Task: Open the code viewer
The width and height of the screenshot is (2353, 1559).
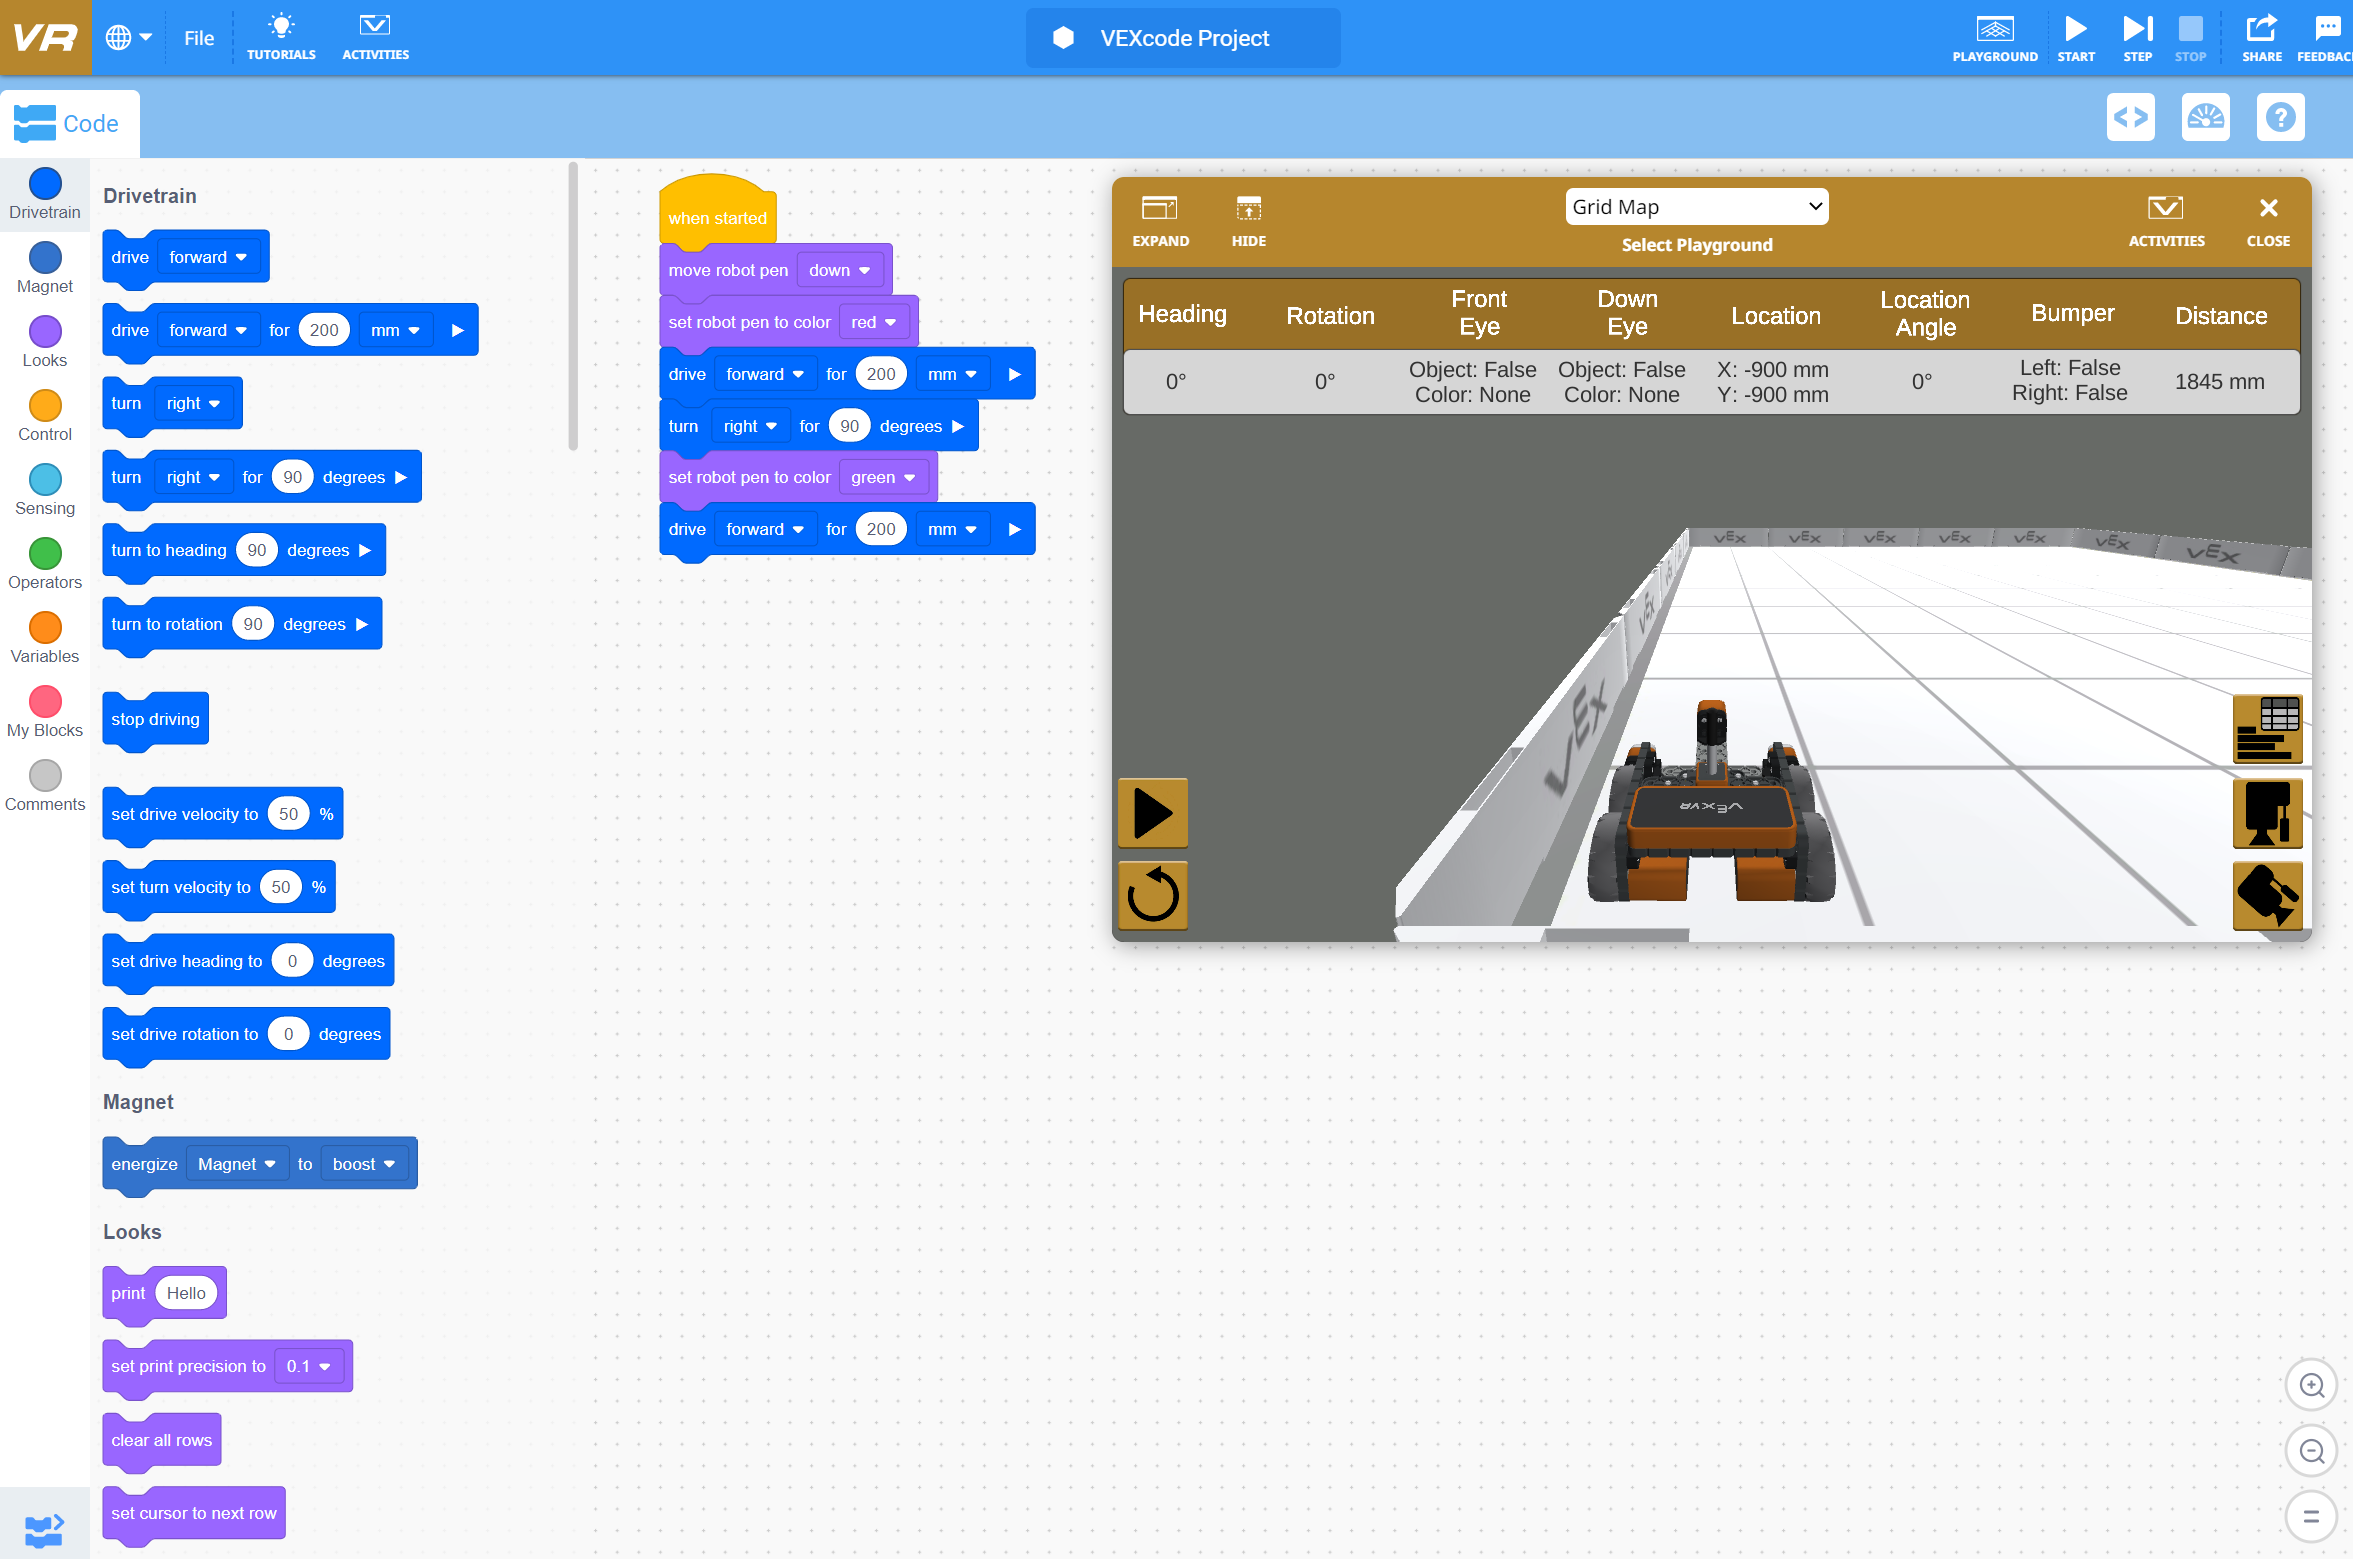Action: point(2132,117)
